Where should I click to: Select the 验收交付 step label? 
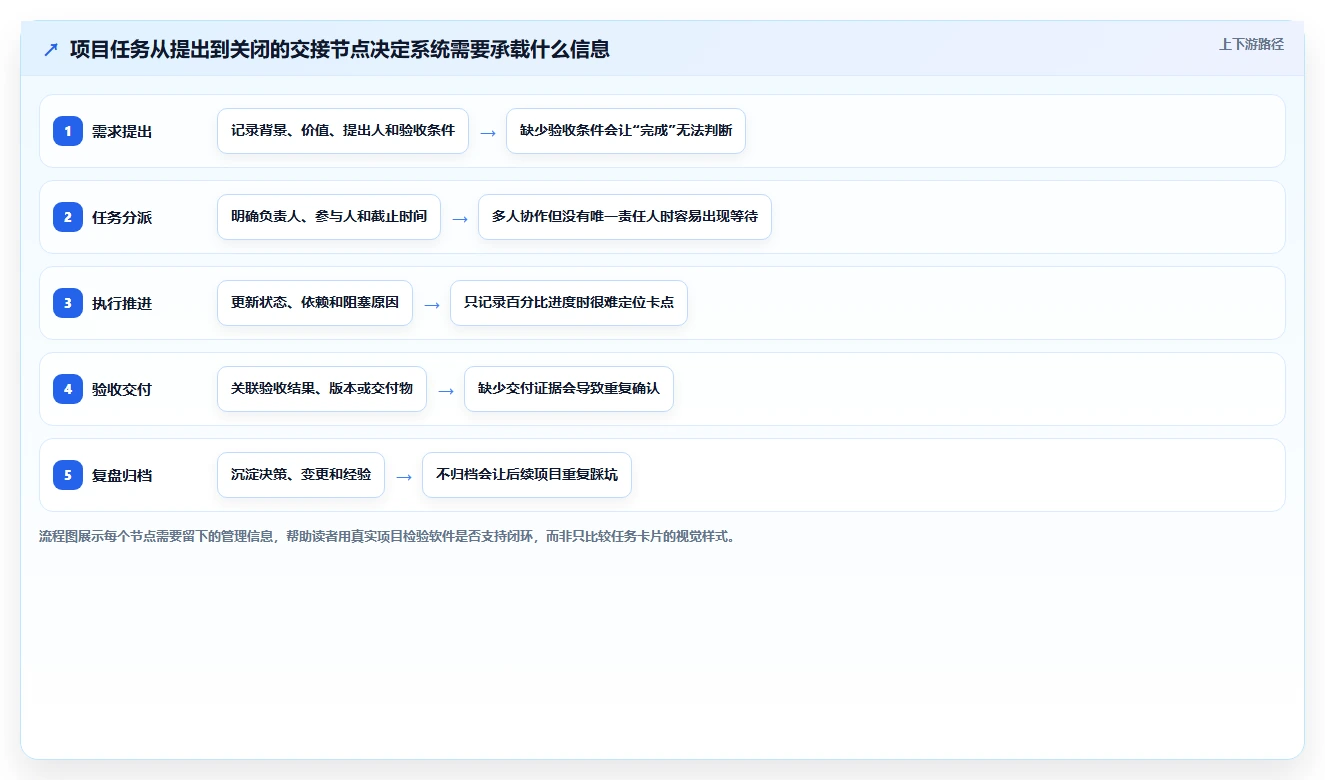[122, 389]
